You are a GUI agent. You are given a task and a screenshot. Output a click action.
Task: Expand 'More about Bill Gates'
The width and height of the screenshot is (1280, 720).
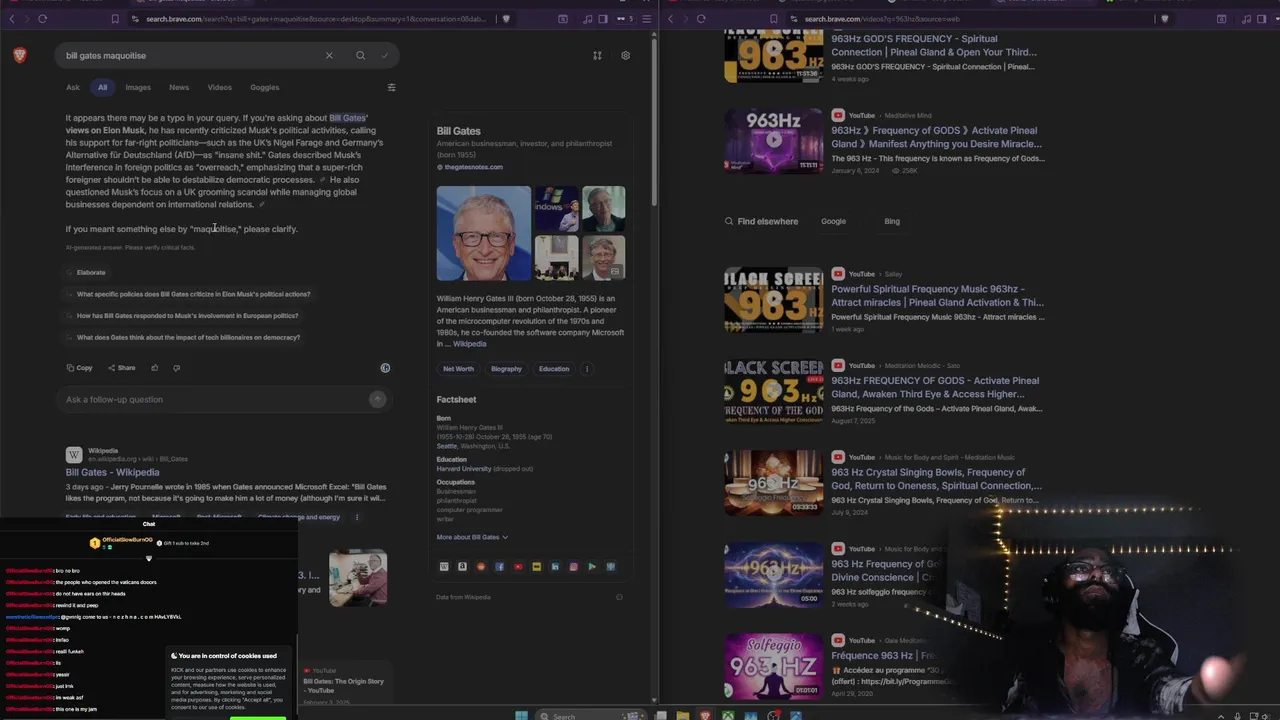472,537
